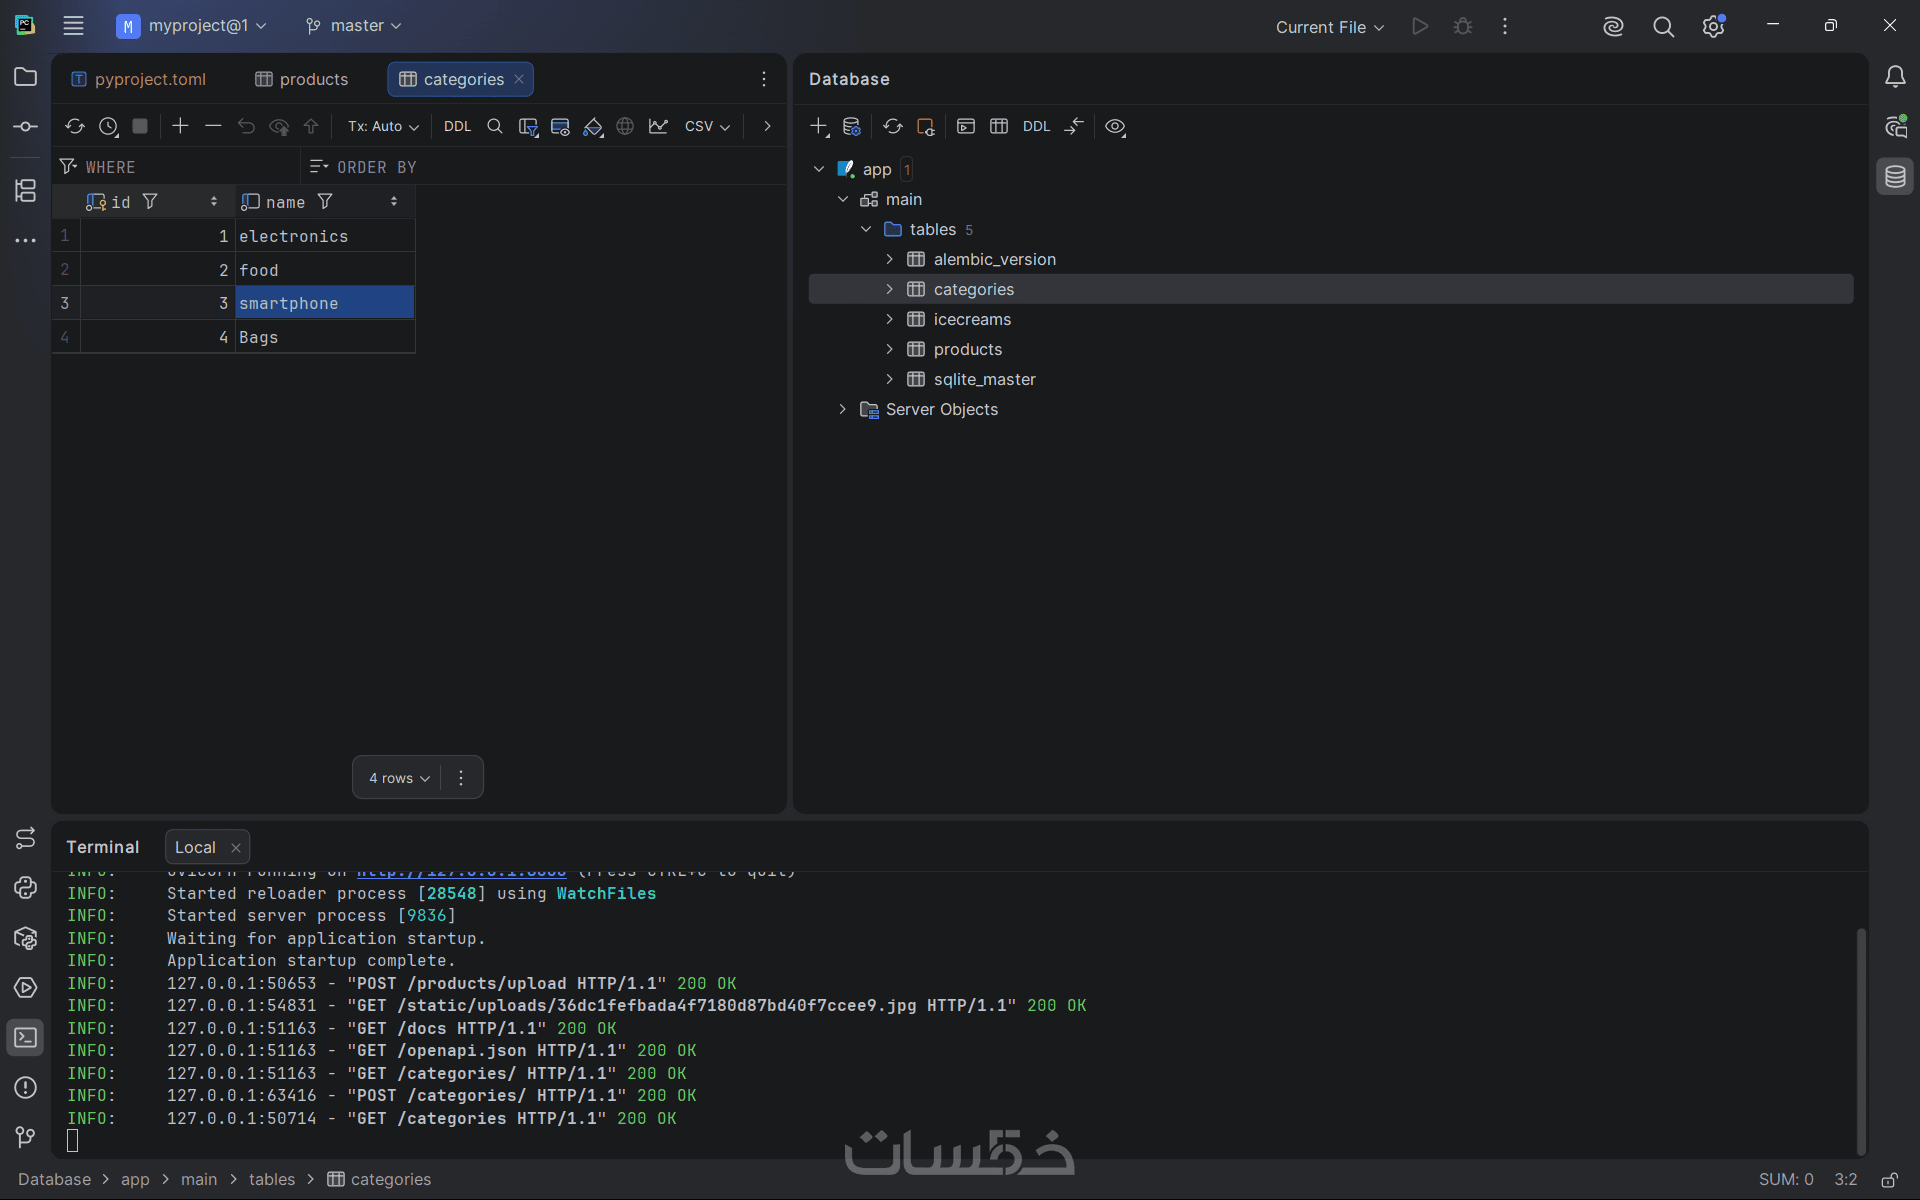
Task: Expand Server Objects node
Action: (843, 409)
